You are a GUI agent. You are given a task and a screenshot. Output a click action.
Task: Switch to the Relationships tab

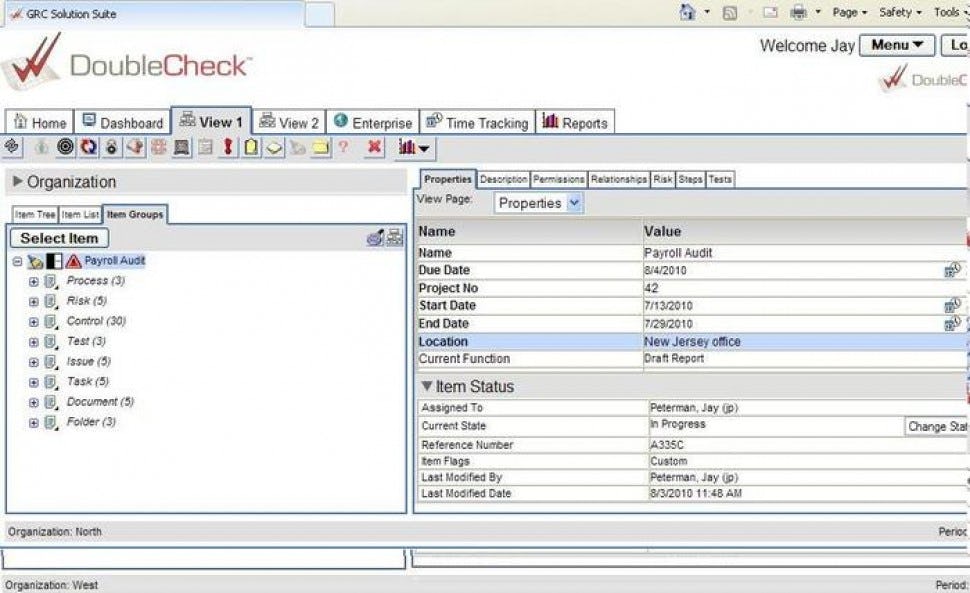(618, 179)
